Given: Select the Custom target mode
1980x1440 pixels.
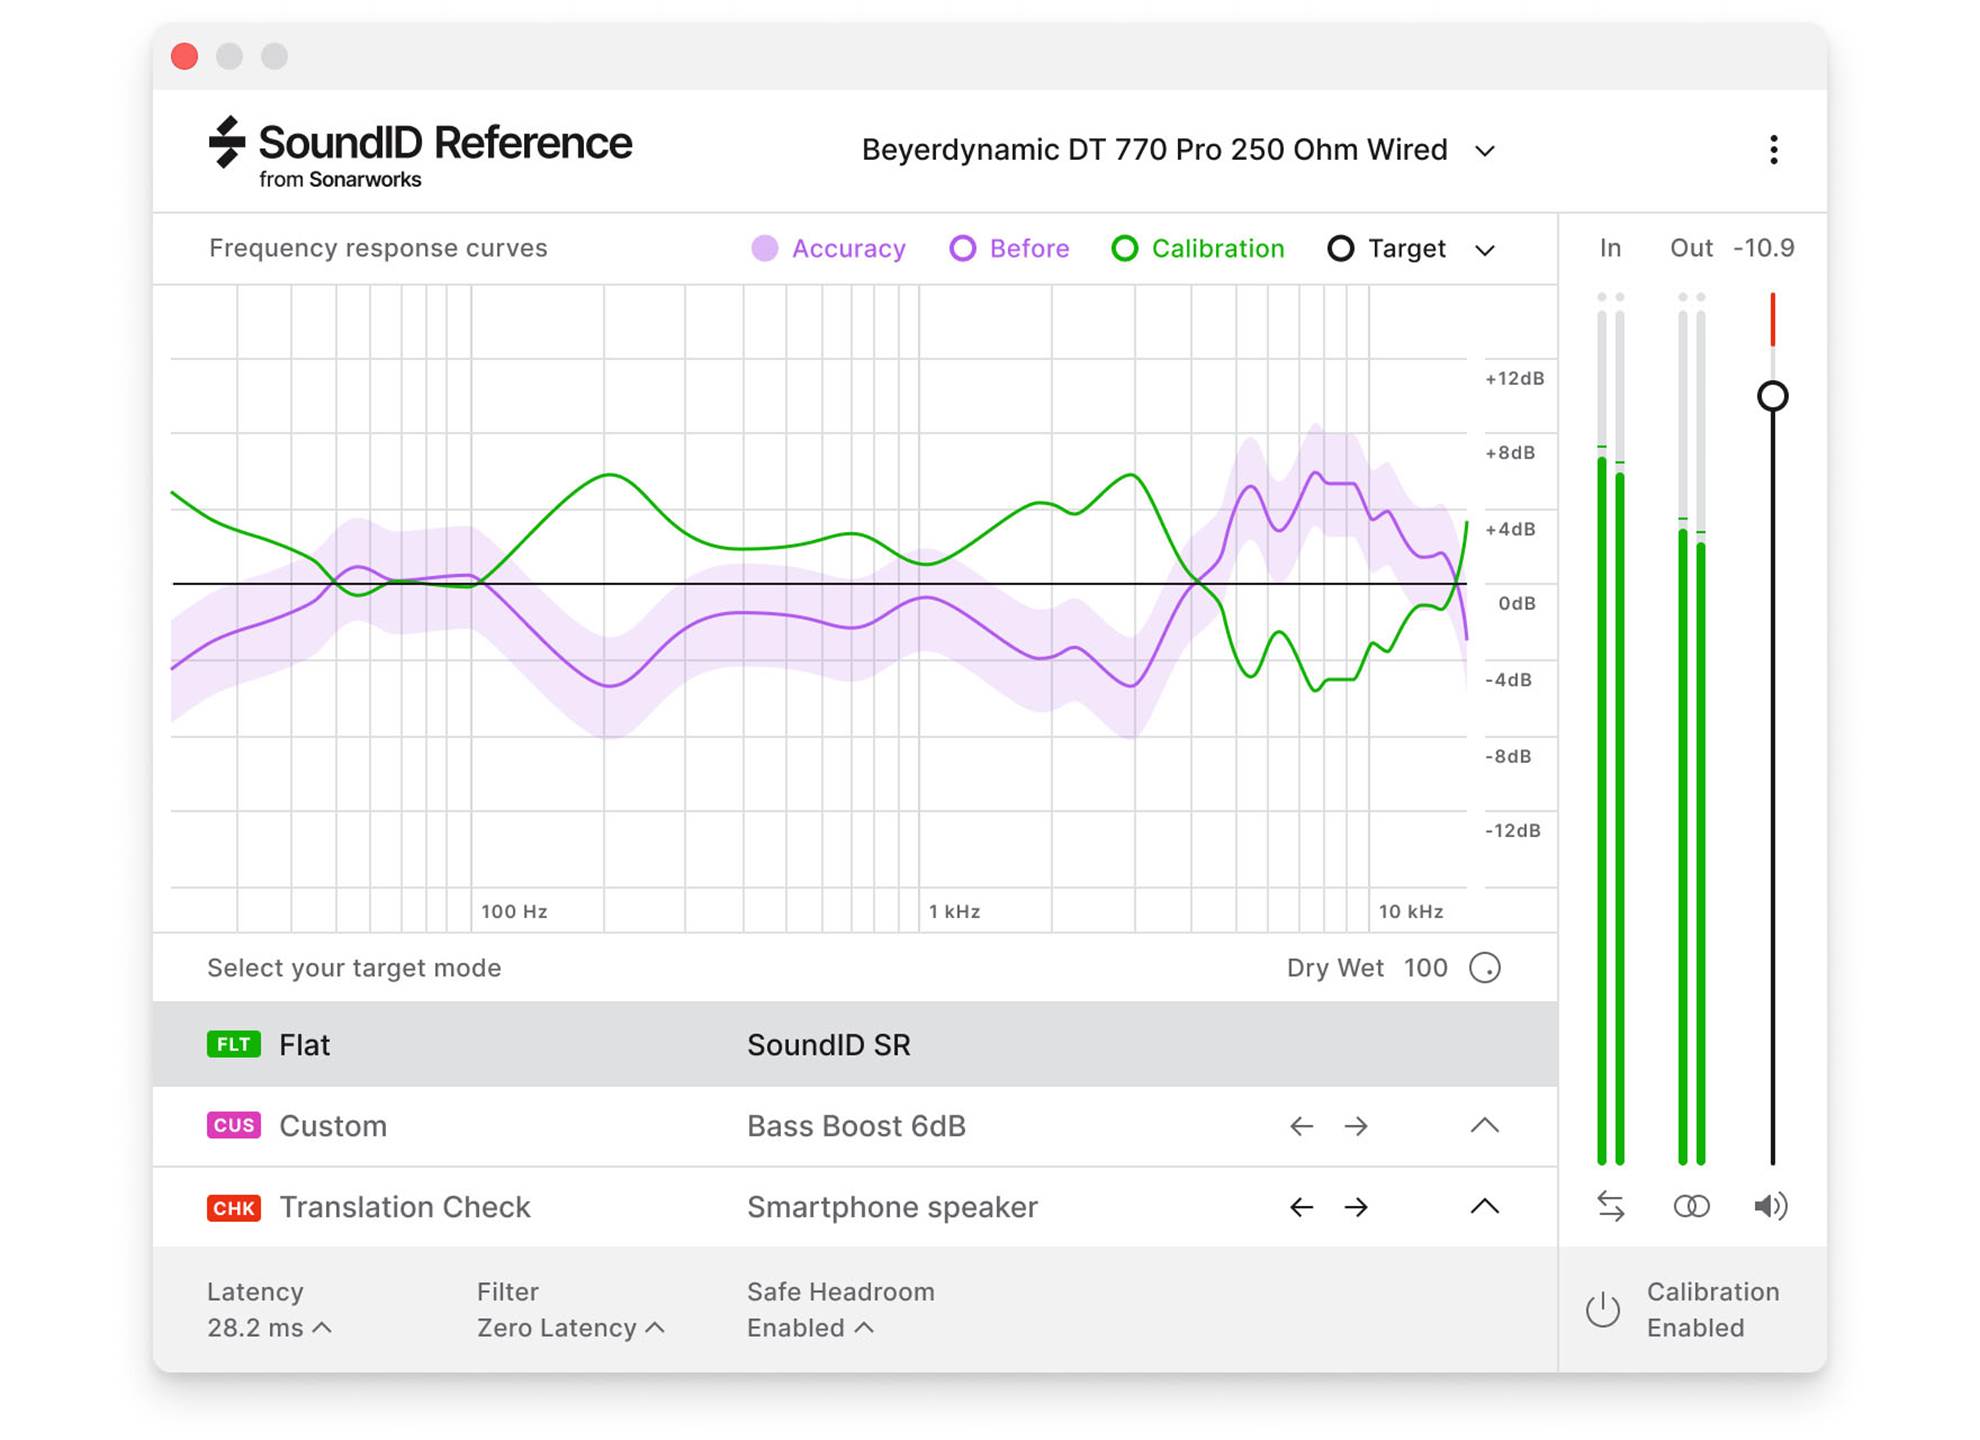Looking at the screenshot, I should click(x=332, y=1126).
